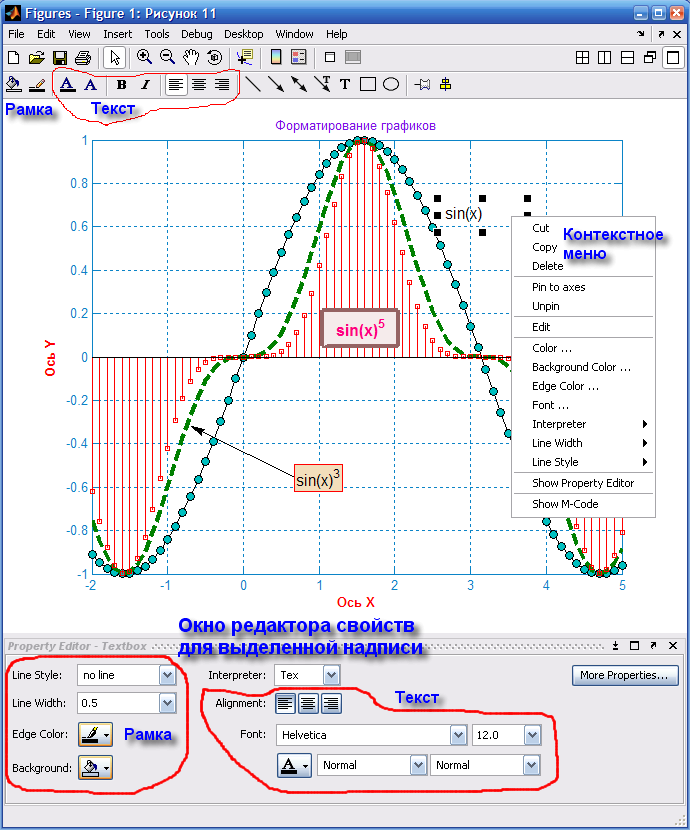
Task: Switch to left/right tile layout
Action: [604, 57]
